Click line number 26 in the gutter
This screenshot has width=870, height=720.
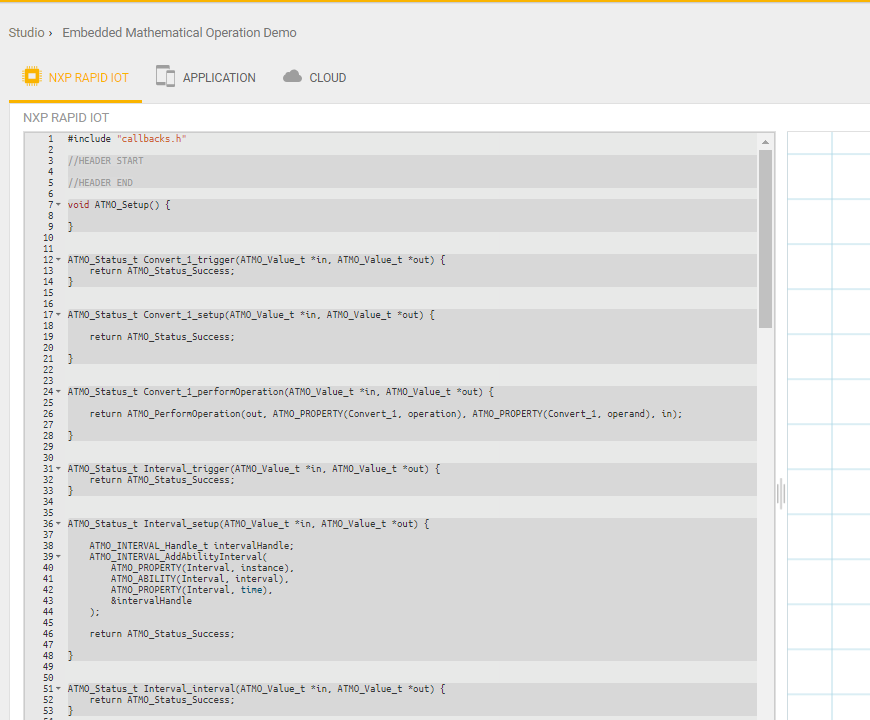[48, 414]
